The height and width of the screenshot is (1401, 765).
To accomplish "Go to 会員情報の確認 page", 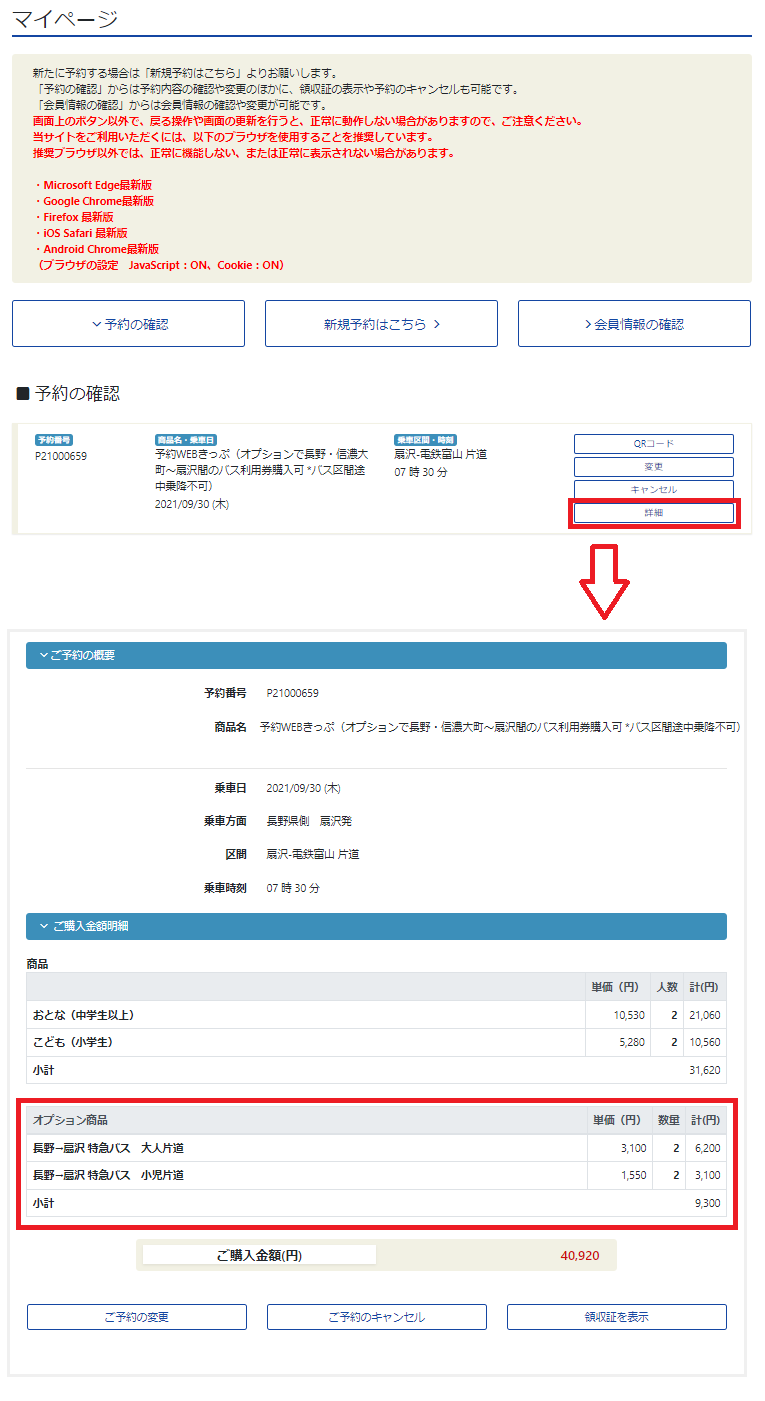I will [634, 324].
